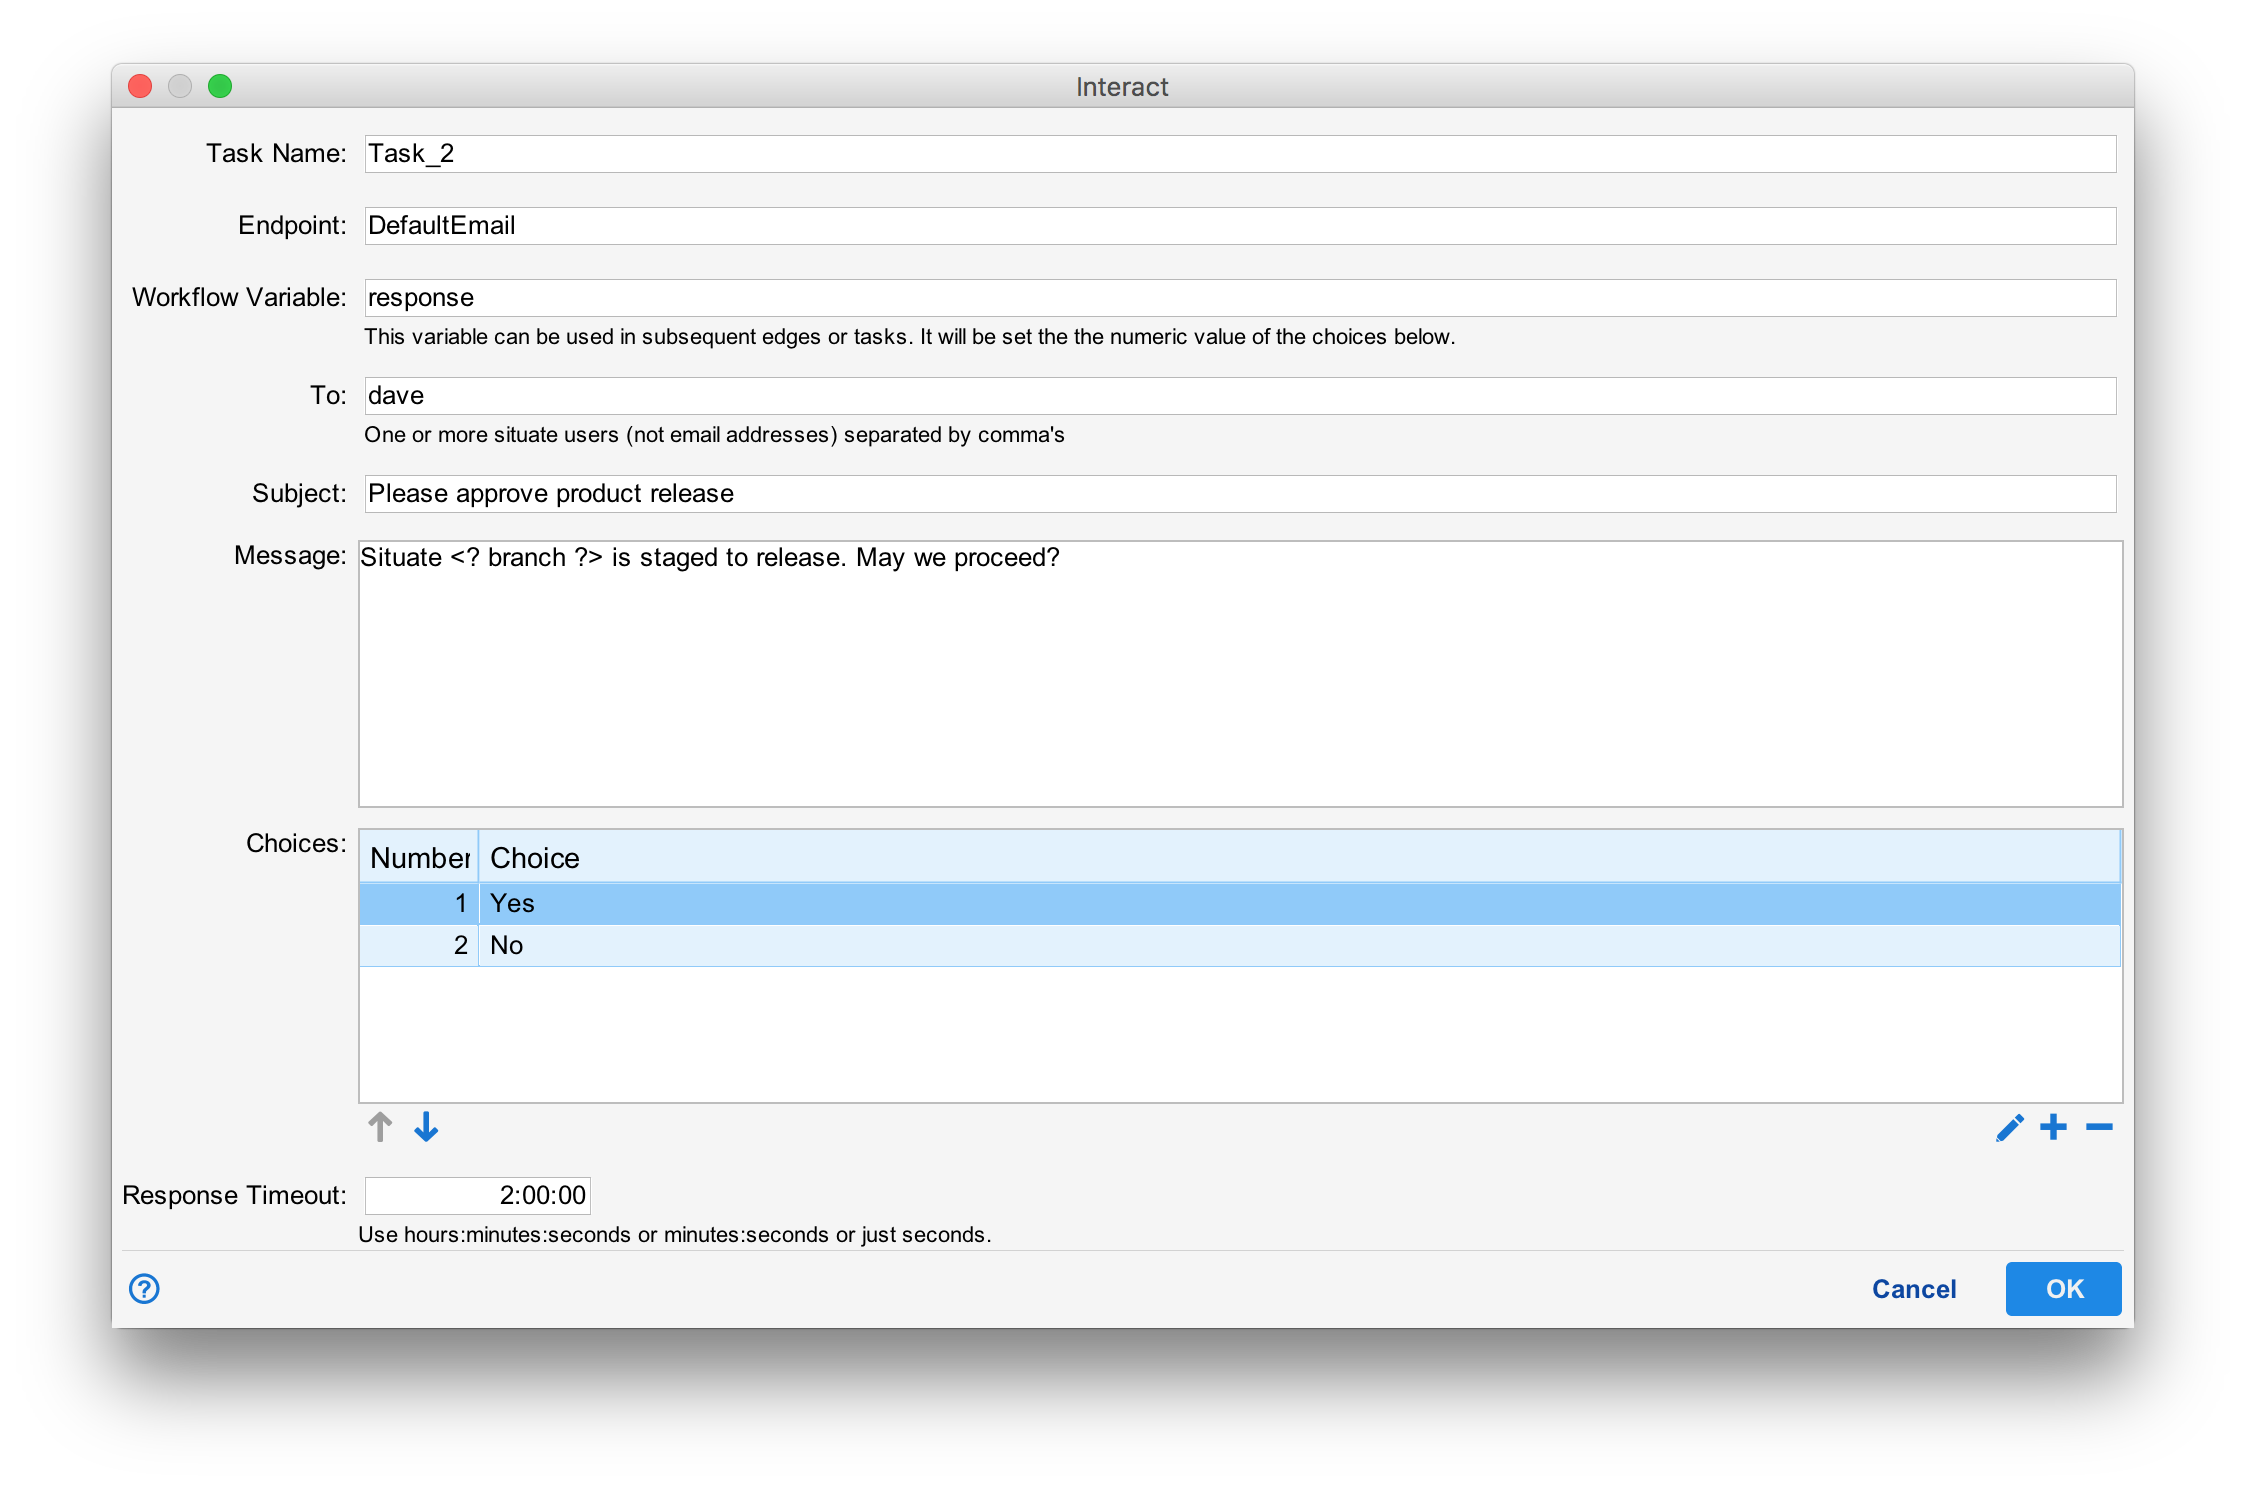
Task: Focus the Endpoint DefaultEmail field
Action: click(x=1238, y=226)
